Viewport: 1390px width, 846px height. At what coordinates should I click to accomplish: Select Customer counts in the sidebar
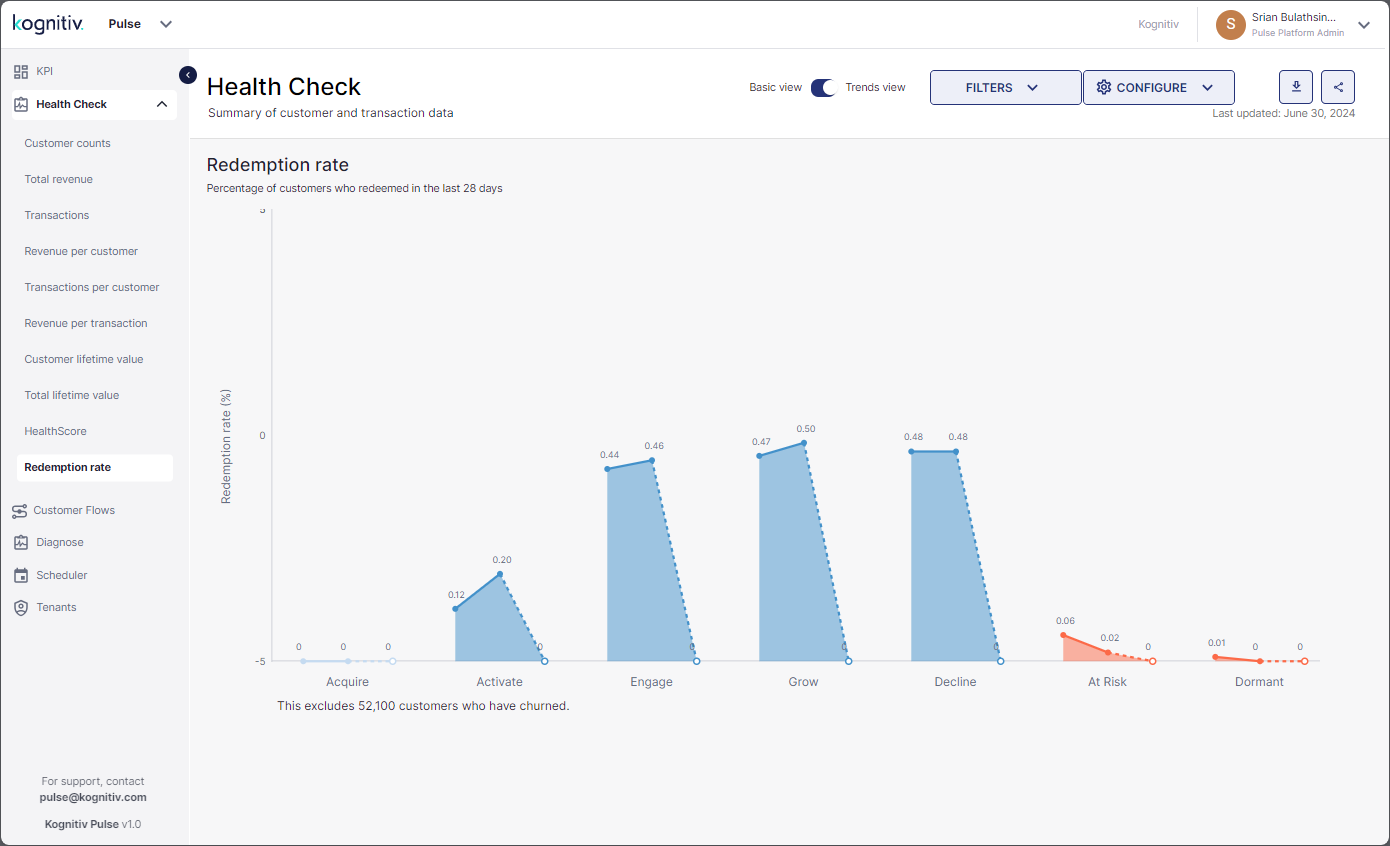point(68,143)
